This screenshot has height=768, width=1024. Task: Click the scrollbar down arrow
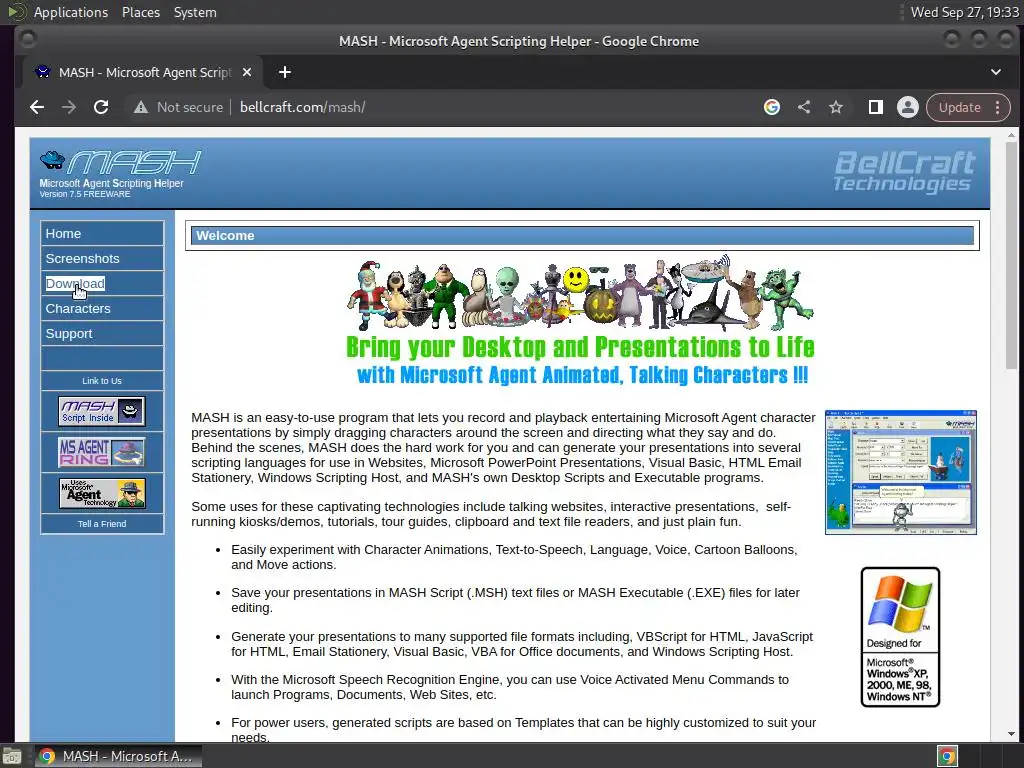click(x=1011, y=734)
